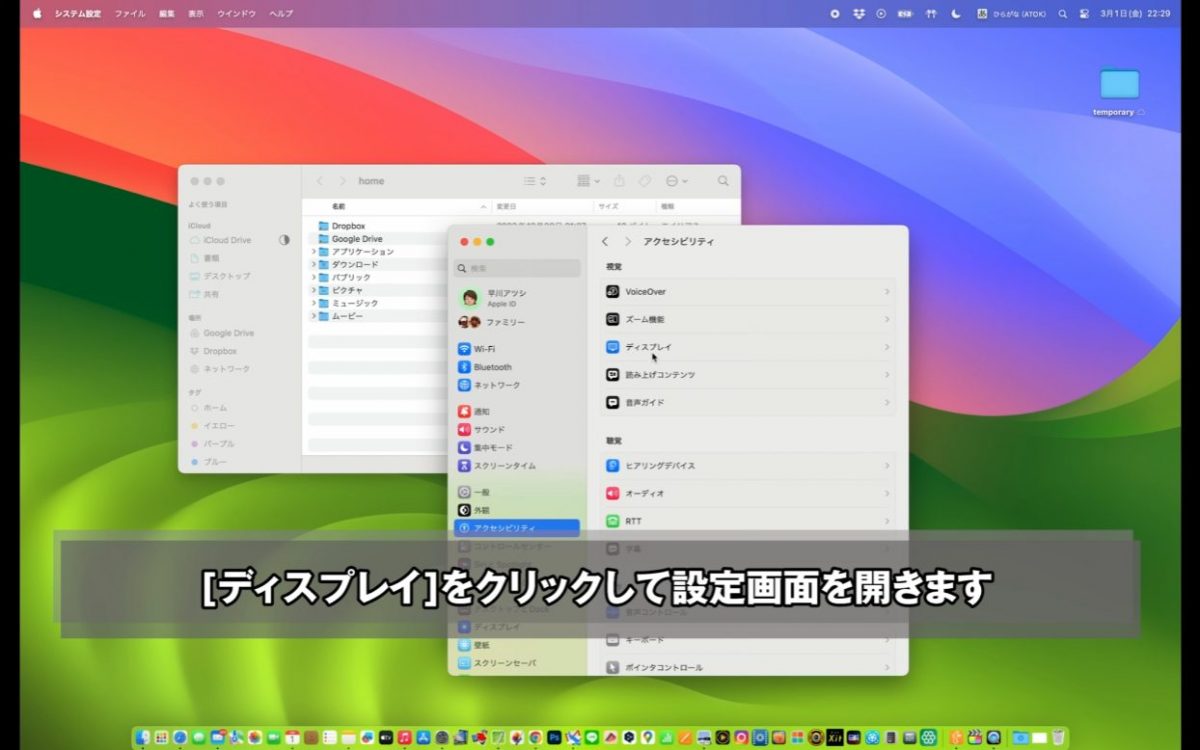
Task: Go back in the System Settings window
Action: [x=605, y=242]
